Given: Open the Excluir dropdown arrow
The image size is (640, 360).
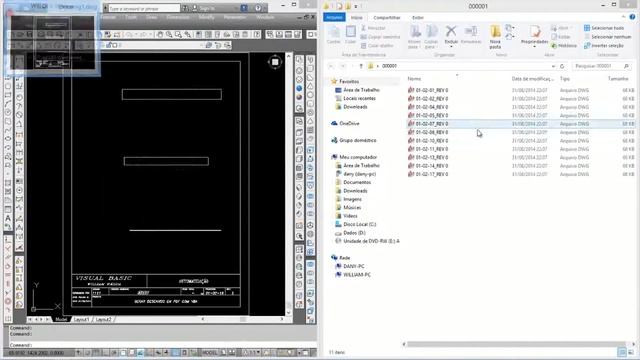Looking at the screenshot, I should click(x=451, y=47).
